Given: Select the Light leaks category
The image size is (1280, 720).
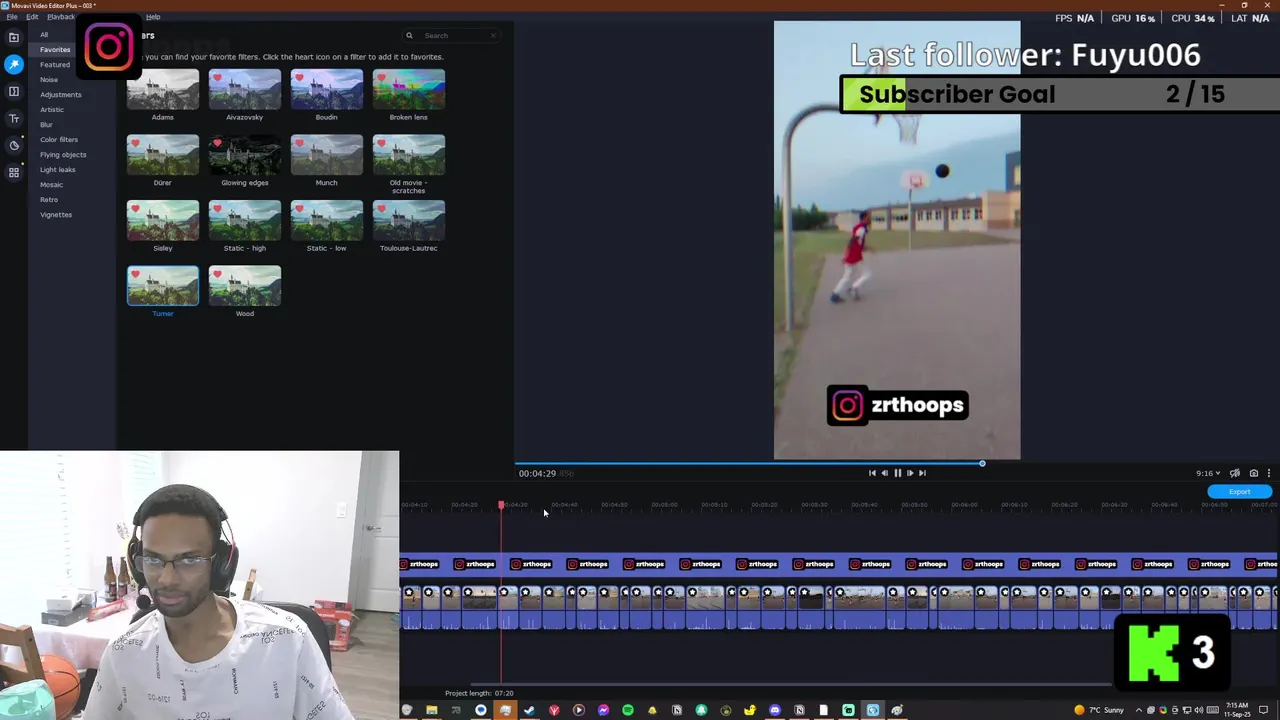Looking at the screenshot, I should pos(58,170).
